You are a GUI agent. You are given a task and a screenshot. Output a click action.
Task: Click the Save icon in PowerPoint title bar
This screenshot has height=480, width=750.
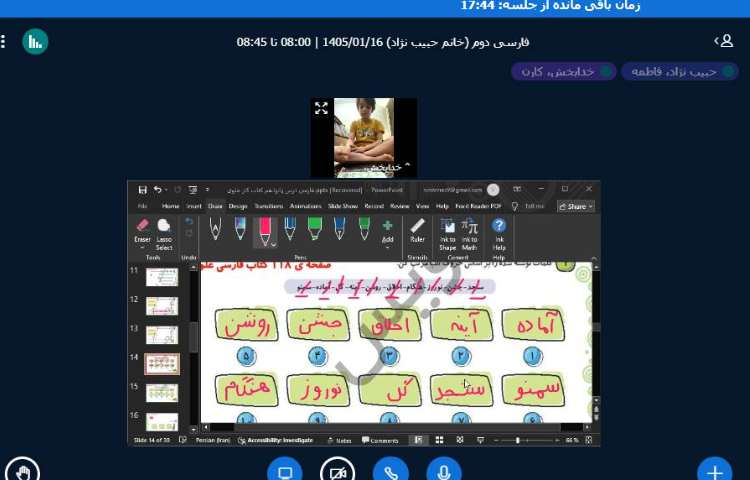click(143, 190)
